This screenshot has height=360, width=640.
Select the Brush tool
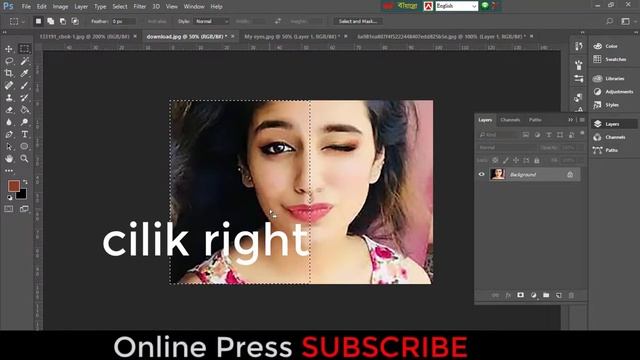click(24, 85)
